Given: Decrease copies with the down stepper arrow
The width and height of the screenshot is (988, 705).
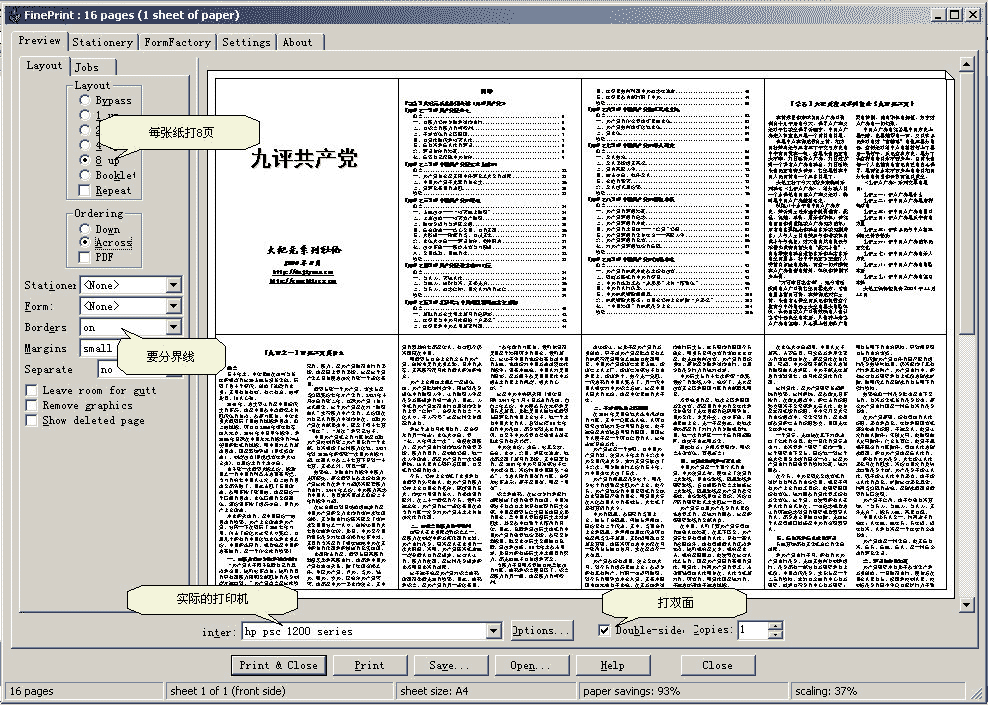Looking at the screenshot, I should (x=775, y=635).
